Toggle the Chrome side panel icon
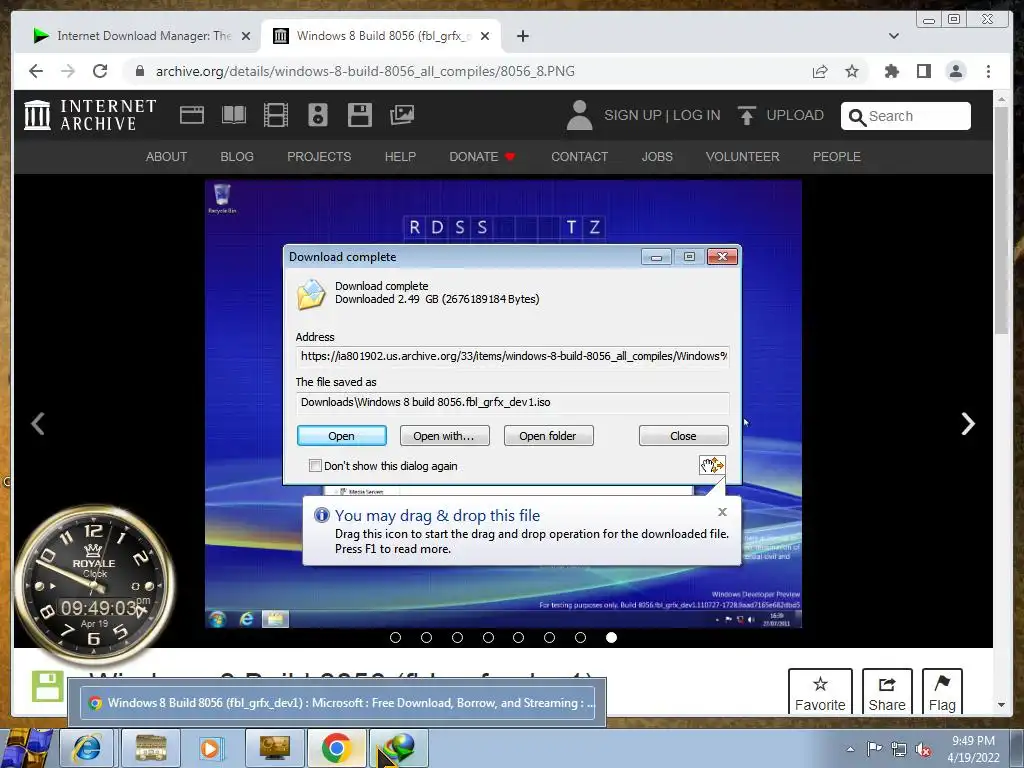 (x=923, y=71)
